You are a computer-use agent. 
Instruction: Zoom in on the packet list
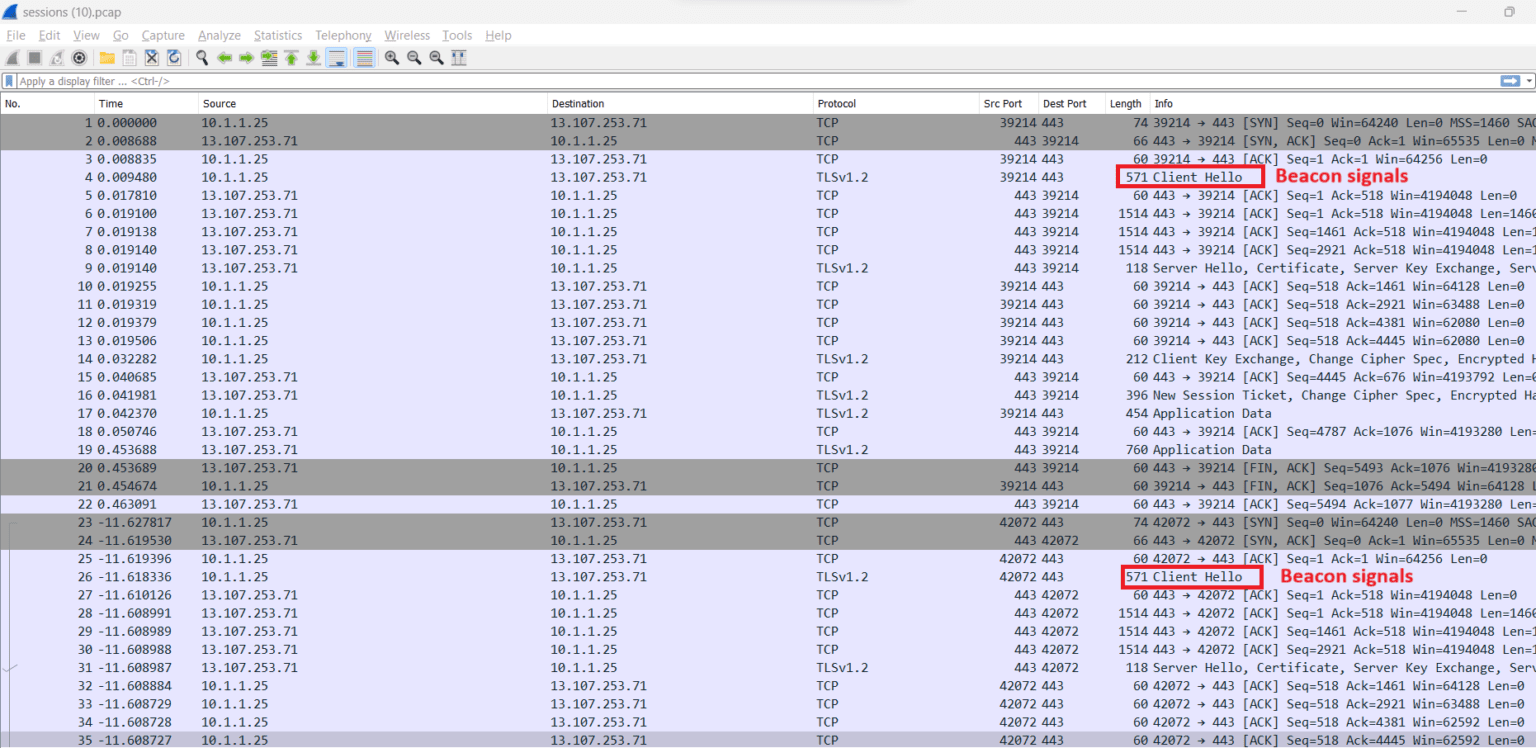click(391, 57)
